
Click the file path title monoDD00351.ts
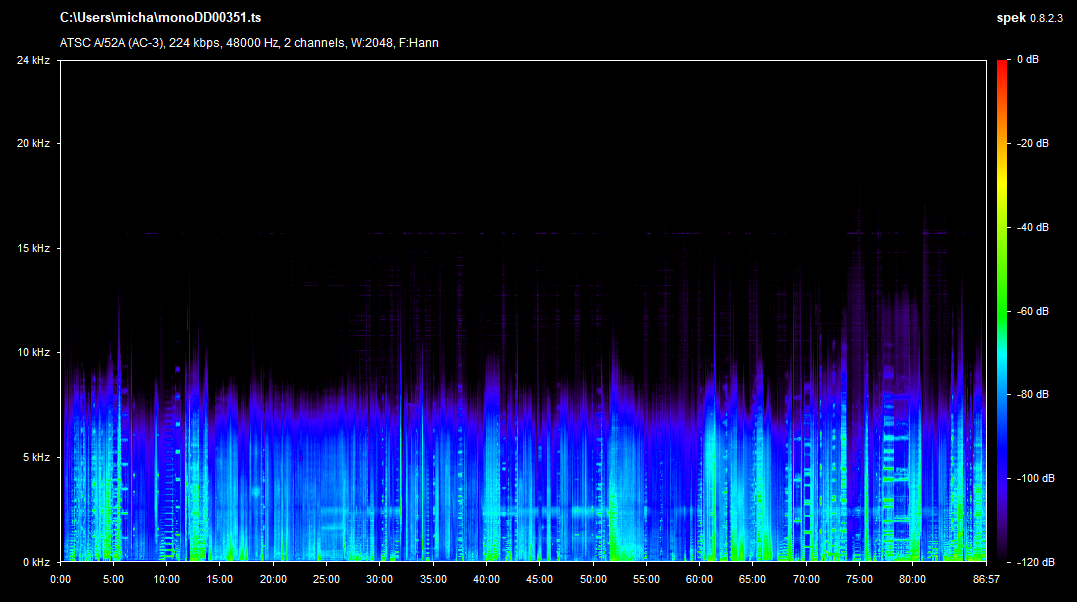coord(161,18)
